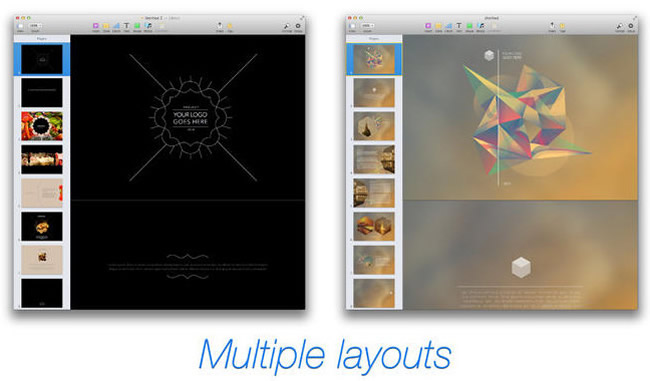Click the Insert icon in the gold-document window
Image resolution: width=650 pixels, height=381 pixels.
pyautogui.click(x=428, y=26)
